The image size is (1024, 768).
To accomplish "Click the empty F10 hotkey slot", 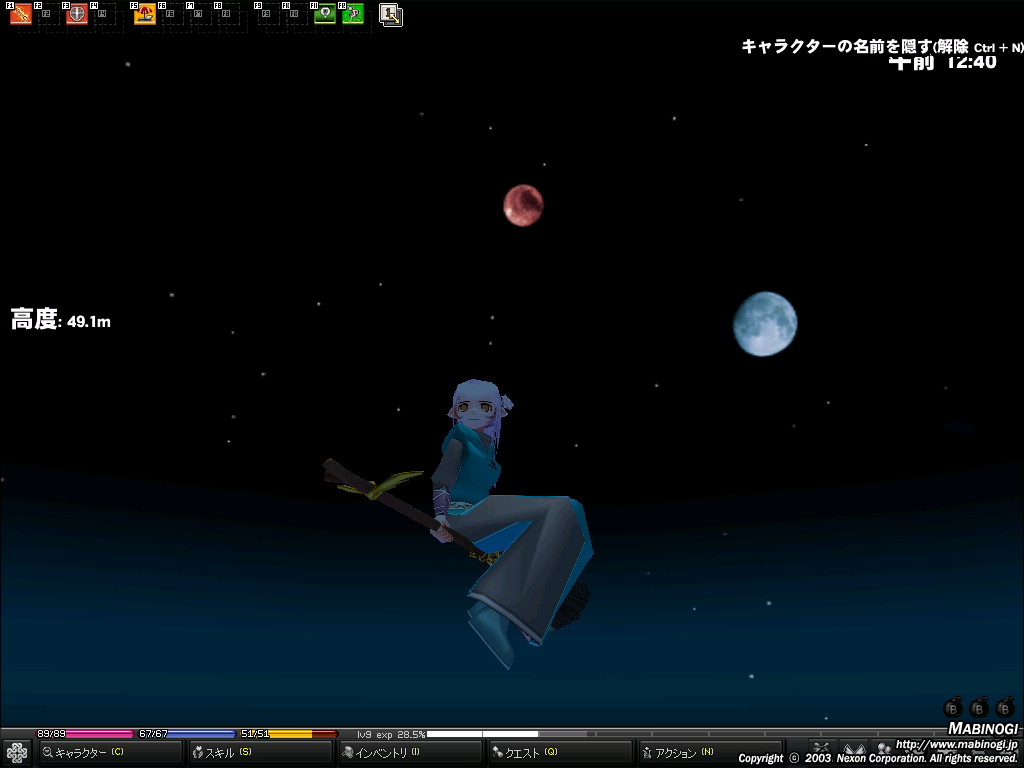I will pos(296,14).
